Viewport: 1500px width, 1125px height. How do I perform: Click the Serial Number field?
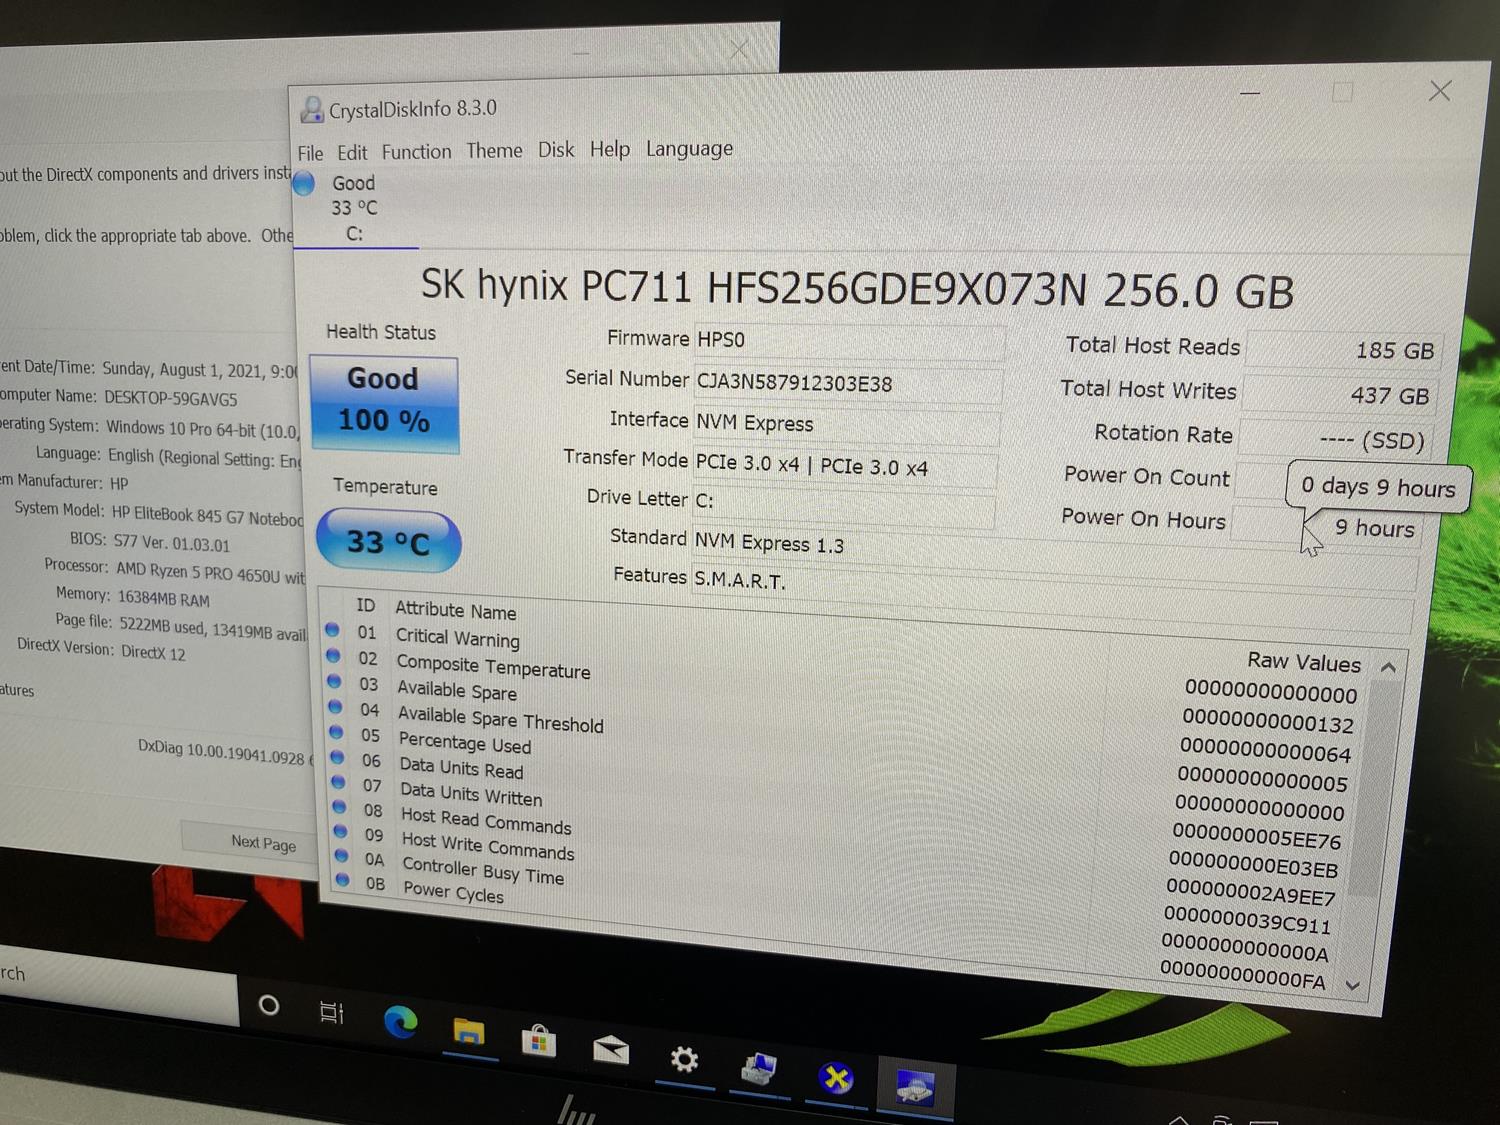tap(847, 384)
